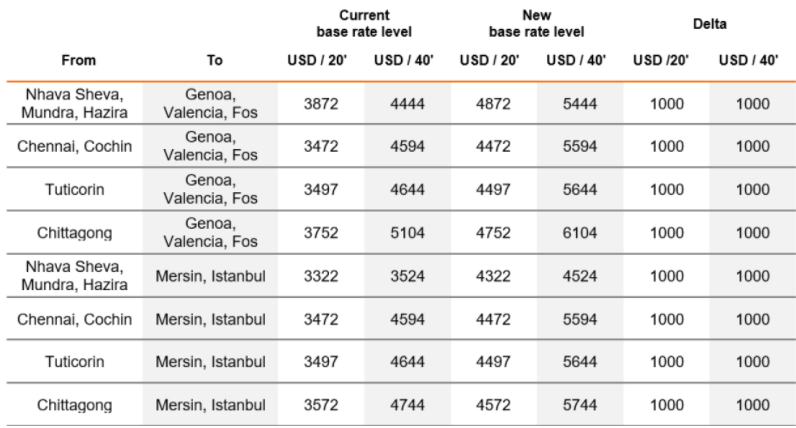
Task: Click the 3872 rate cell
Action: point(320,104)
